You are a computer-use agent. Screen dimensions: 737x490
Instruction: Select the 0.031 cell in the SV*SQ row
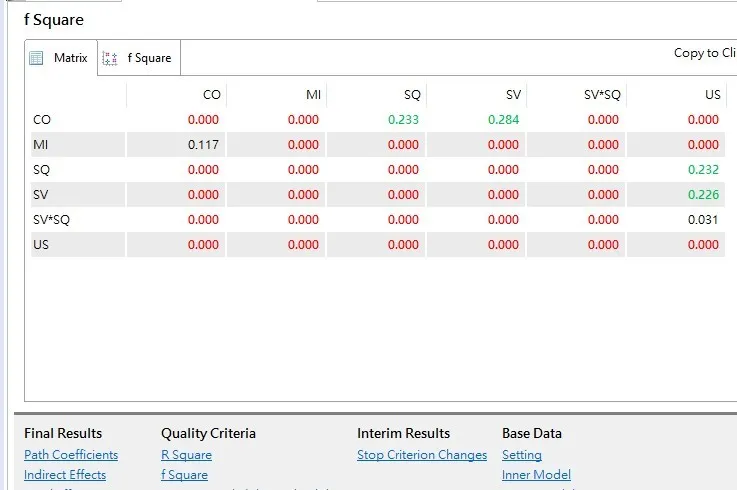(703, 220)
